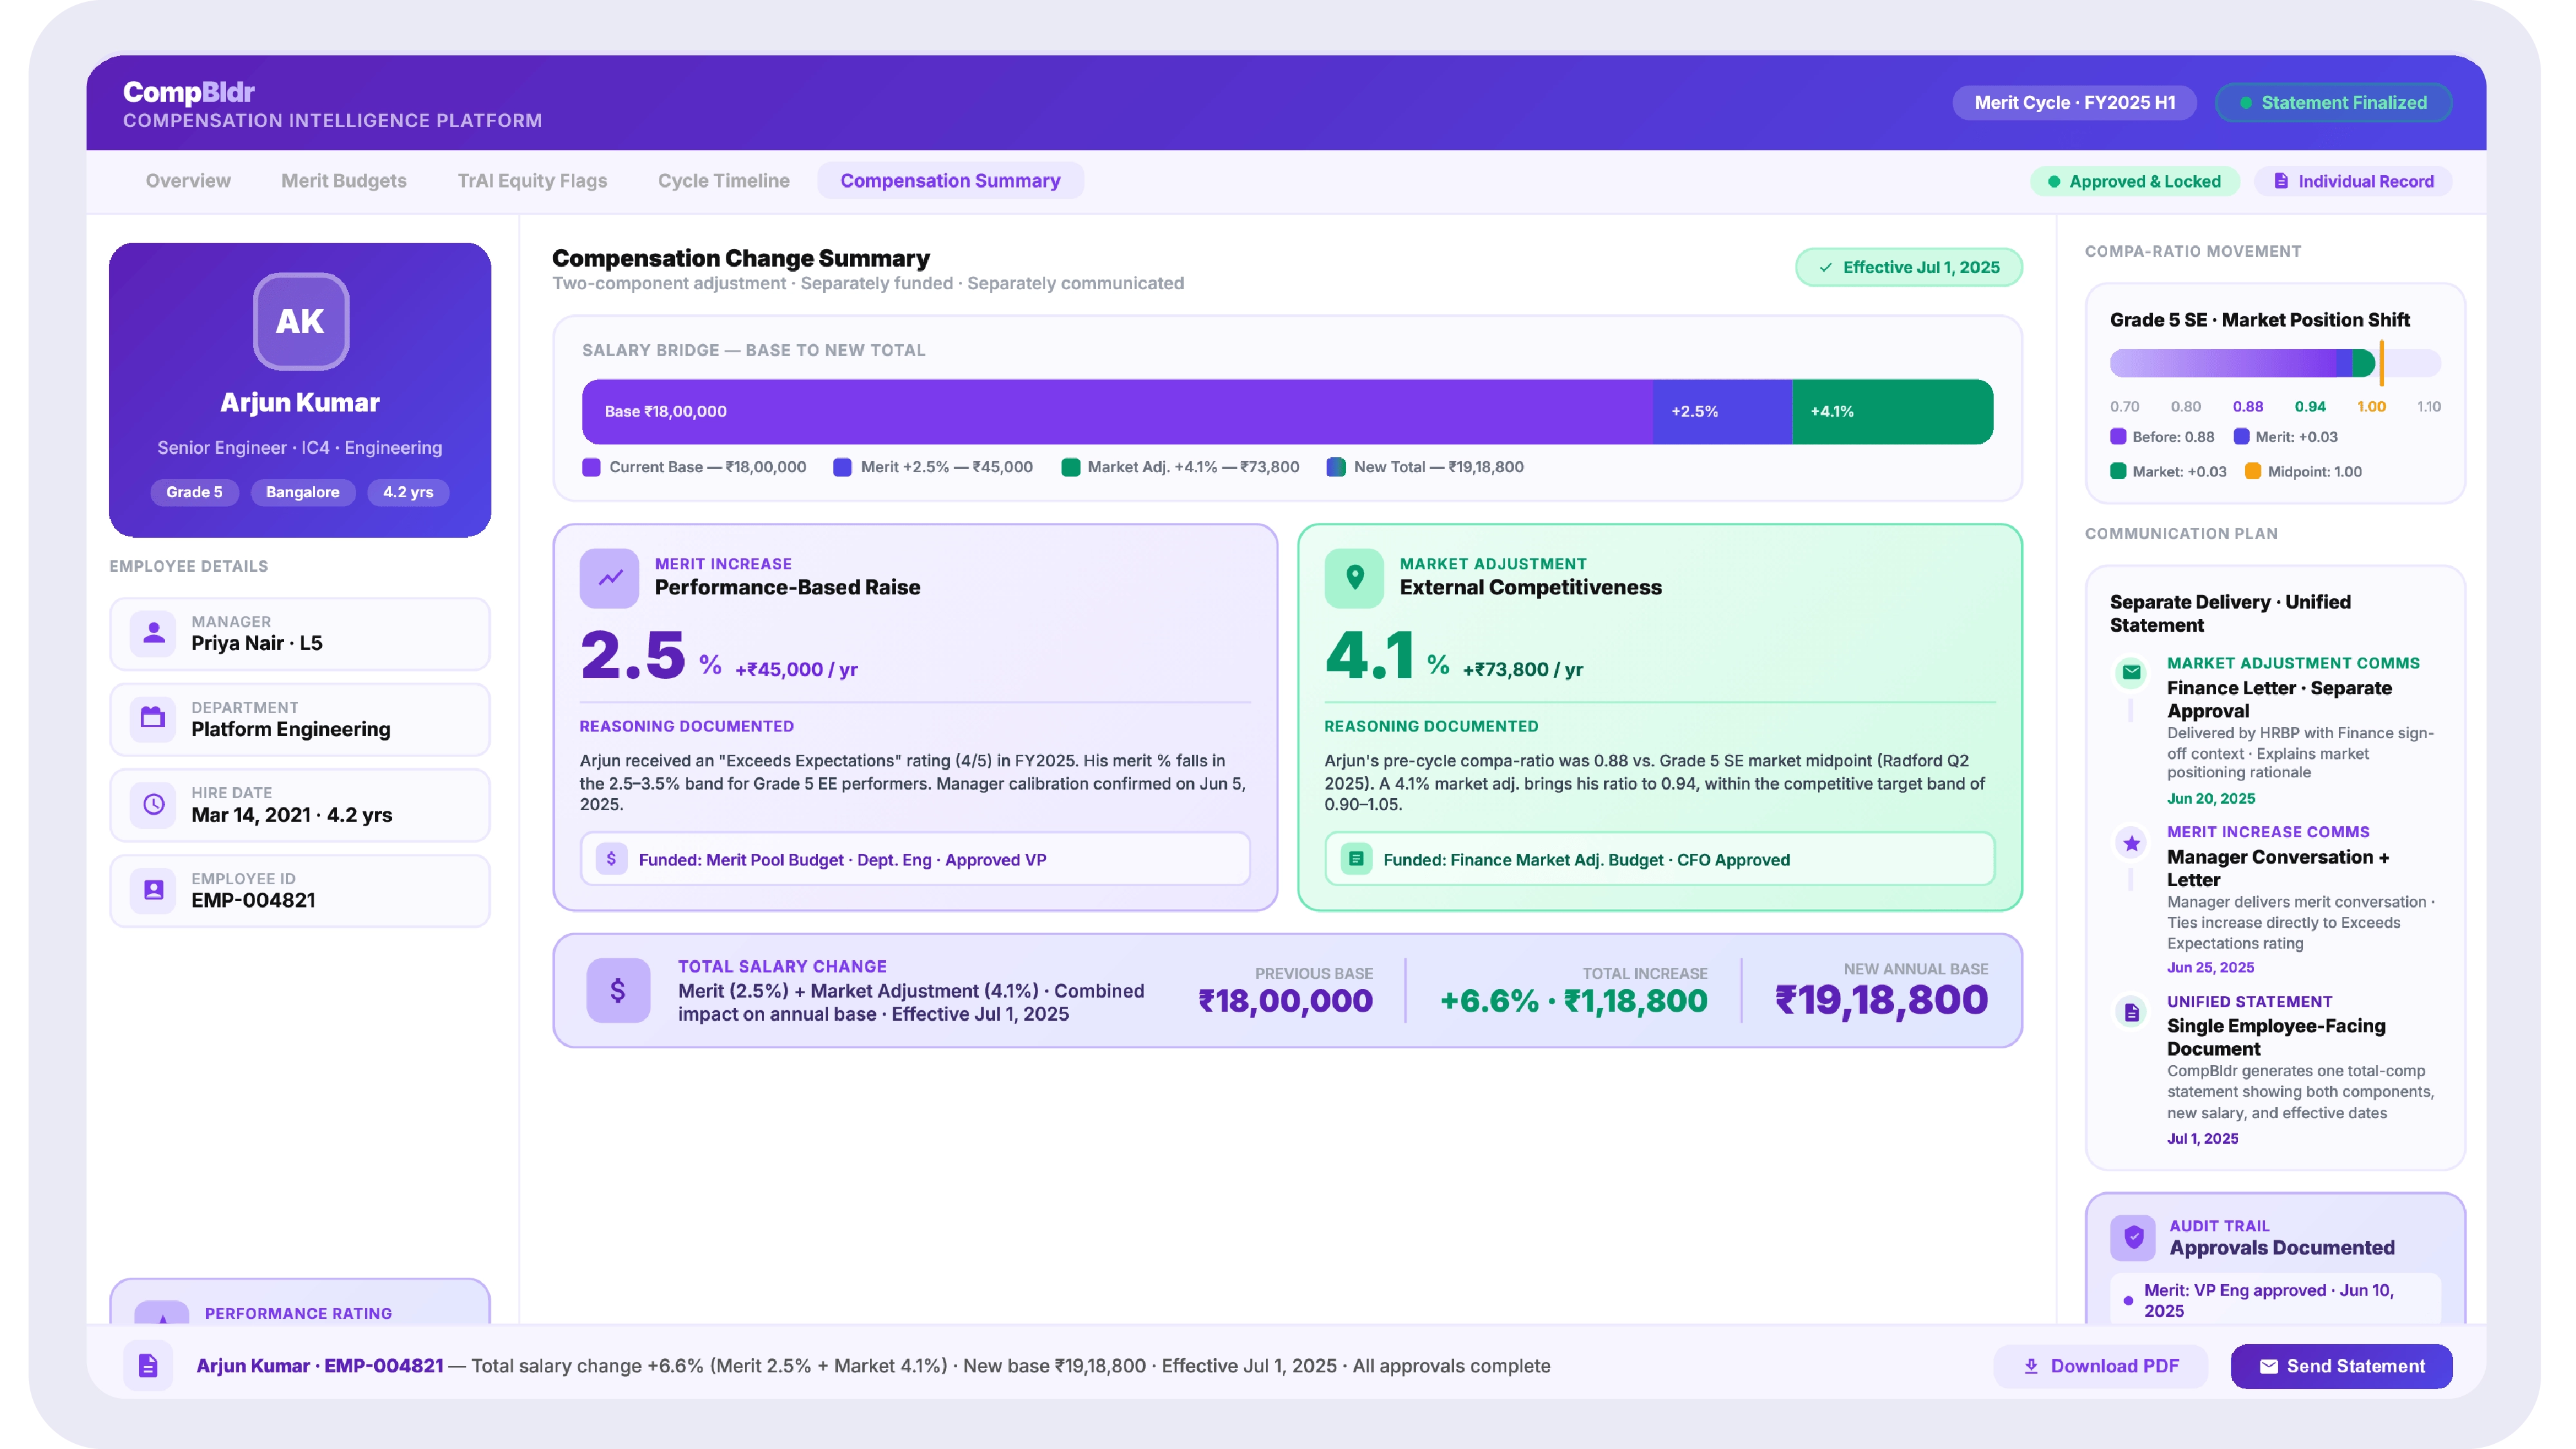Click the Base ₹18,00,000 bar segment
The image size is (2576, 1449).
pyautogui.click(x=1117, y=411)
